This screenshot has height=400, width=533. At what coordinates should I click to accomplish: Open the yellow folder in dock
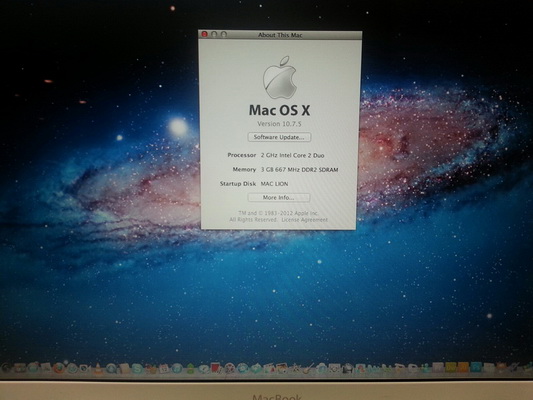(451, 367)
